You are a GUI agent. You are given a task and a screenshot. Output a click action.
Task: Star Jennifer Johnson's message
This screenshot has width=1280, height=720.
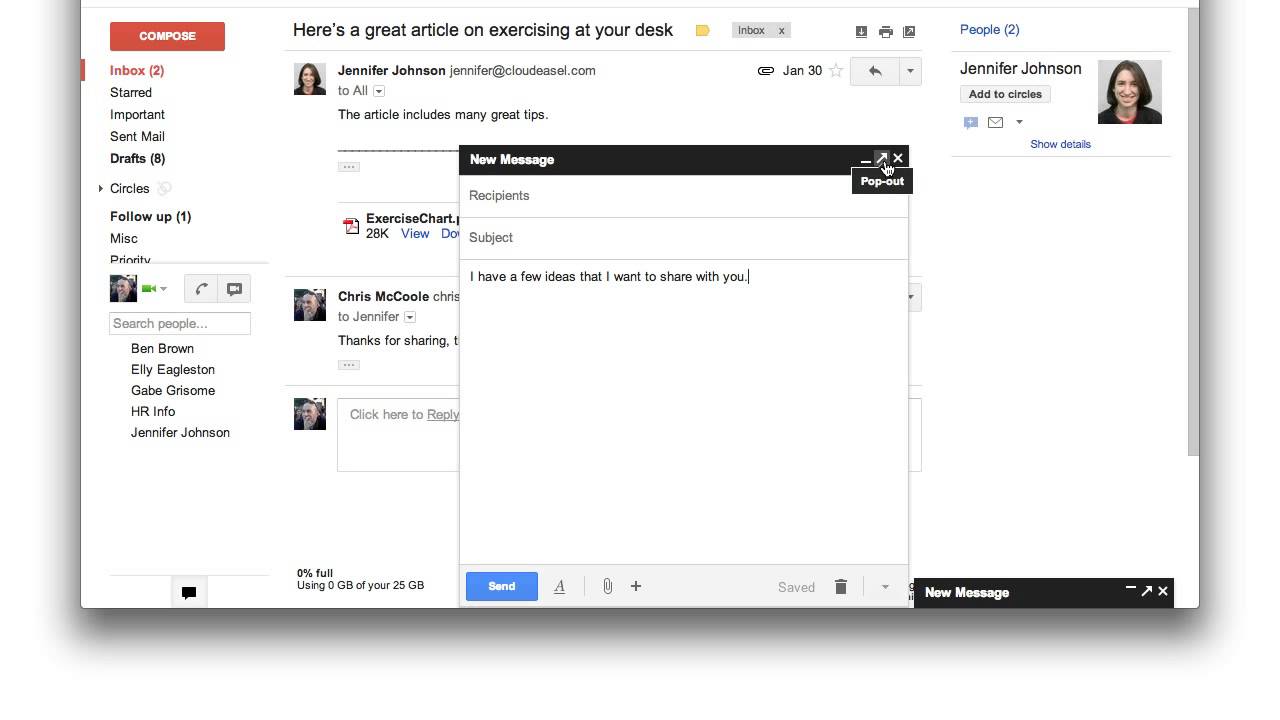click(836, 71)
